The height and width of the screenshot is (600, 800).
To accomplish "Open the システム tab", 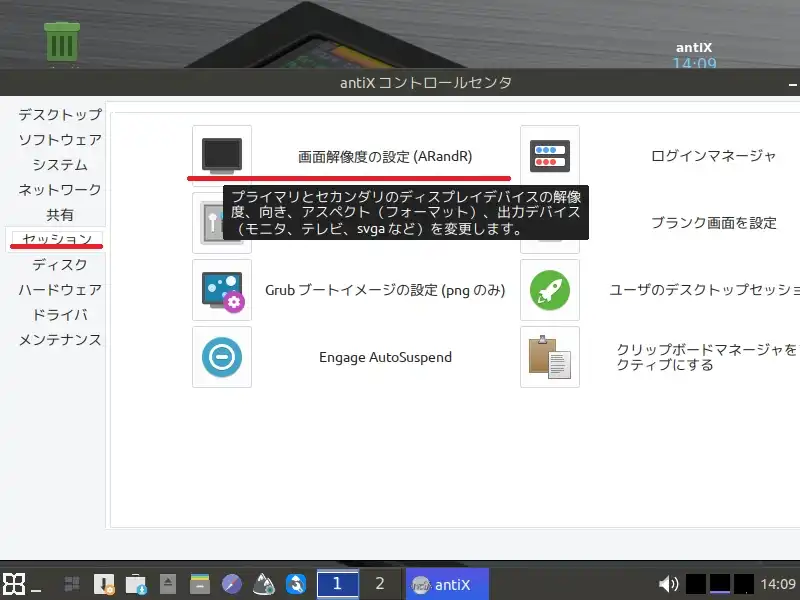I will click(x=59, y=165).
